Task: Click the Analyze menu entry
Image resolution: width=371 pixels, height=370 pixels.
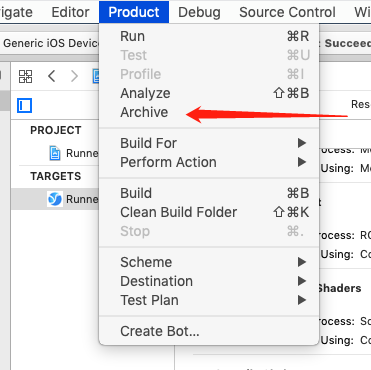Action: [x=209, y=93]
